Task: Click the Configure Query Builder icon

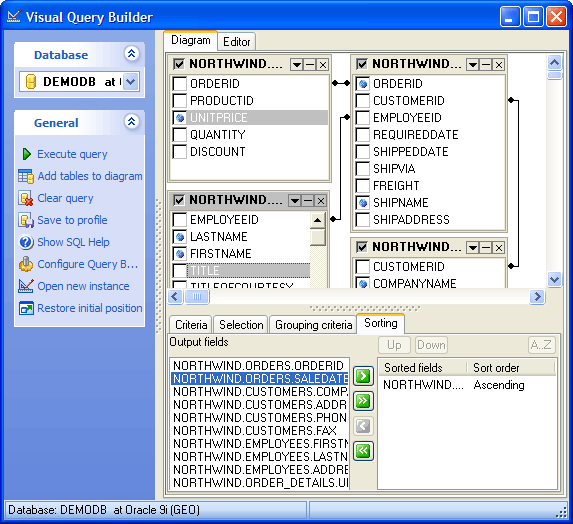Action: point(26,264)
